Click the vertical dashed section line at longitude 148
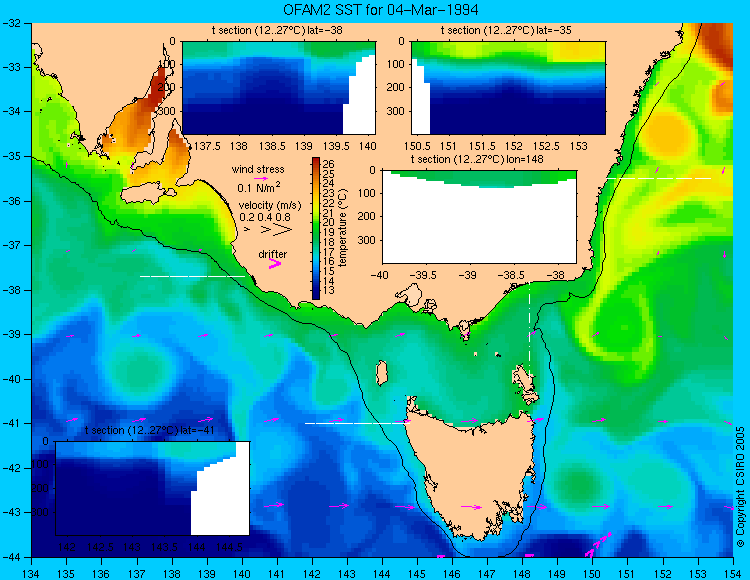Screen dimensions: 750x580 pyautogui.click(x=529, y=328)
